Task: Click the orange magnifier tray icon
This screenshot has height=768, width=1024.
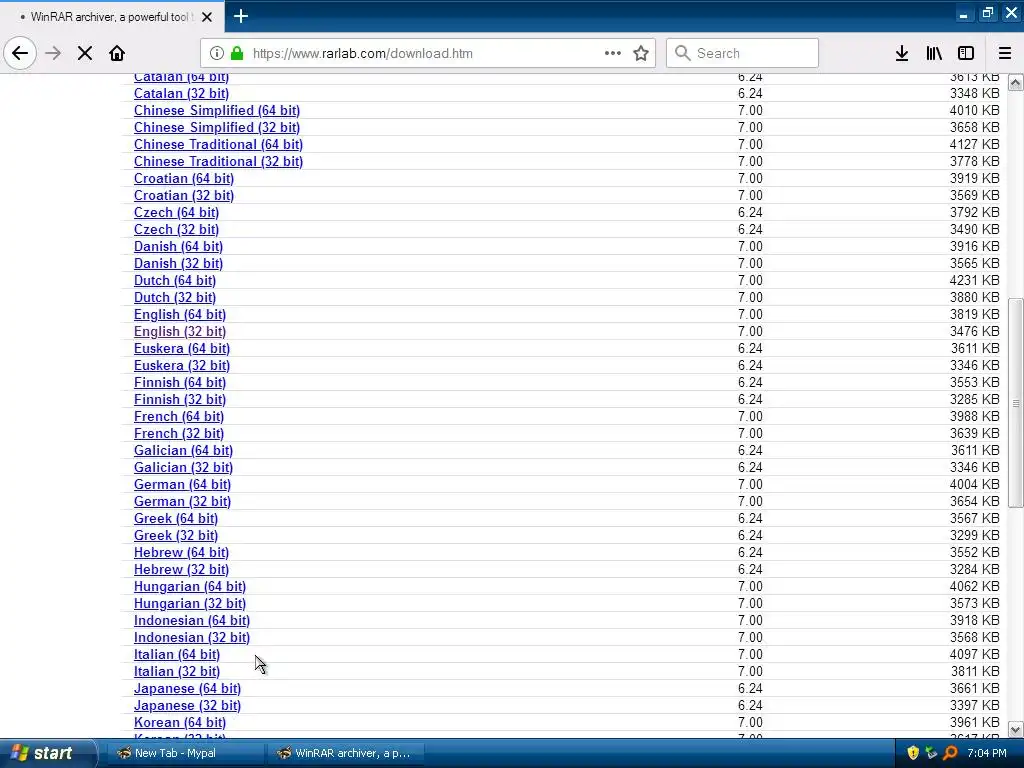Action: [950, 753]
